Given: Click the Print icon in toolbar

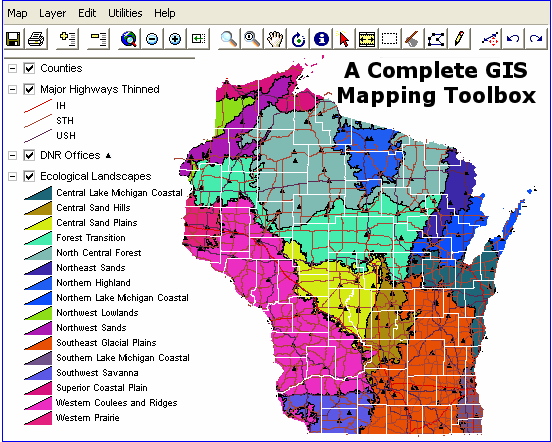Looking at the screenshot, I should (36, 38).
